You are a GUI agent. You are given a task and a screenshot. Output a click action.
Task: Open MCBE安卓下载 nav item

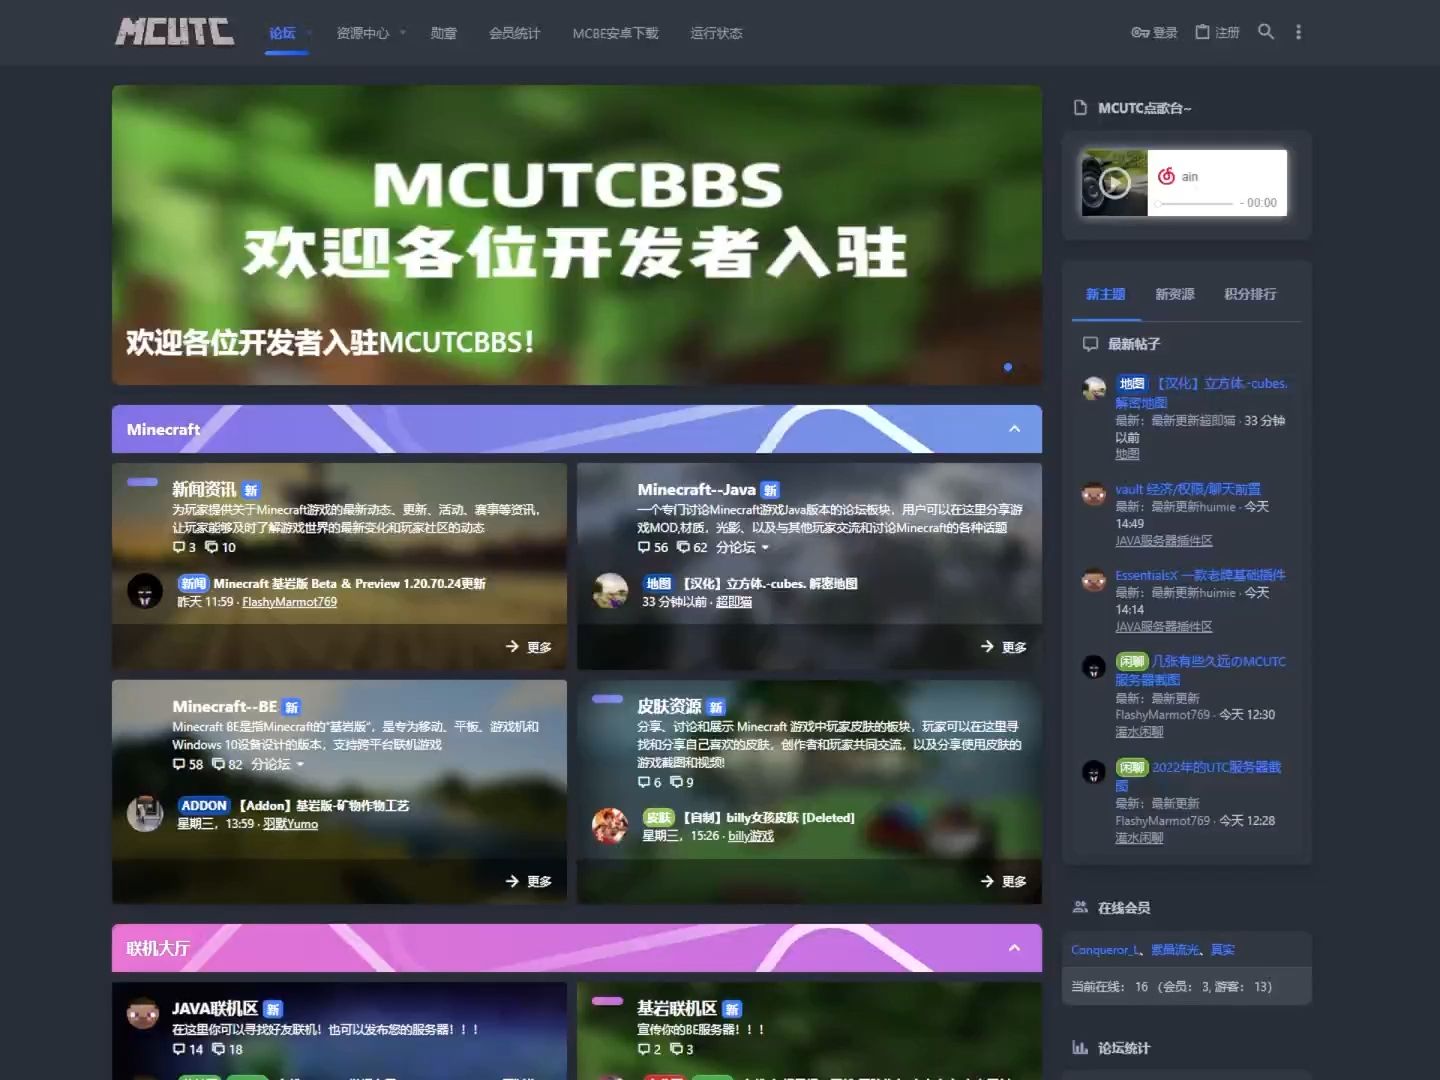pyautogui.click(x=615, y=33)
